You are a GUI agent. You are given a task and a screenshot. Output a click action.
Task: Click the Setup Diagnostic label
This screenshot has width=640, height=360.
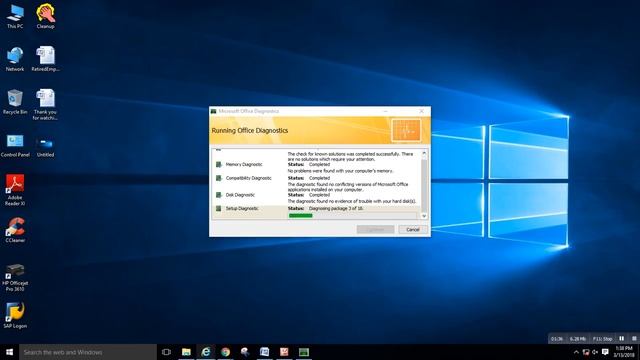[242, 209]
